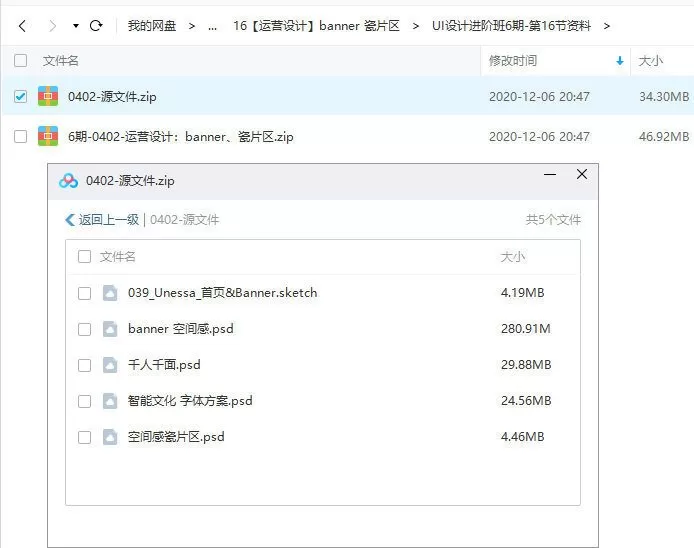This screenshot has height=548, width=694.
Task: Click the file icon for banner 空间感.psd
Action: click(110, 329)
